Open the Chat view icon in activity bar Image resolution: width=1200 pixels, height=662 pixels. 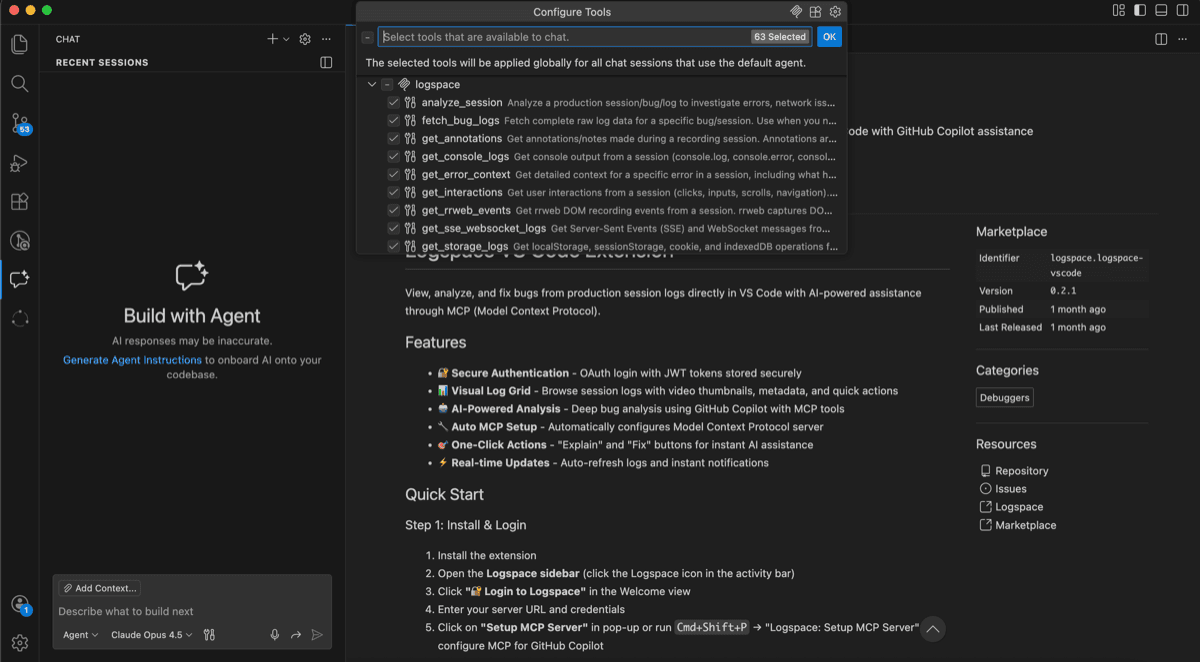19,280
